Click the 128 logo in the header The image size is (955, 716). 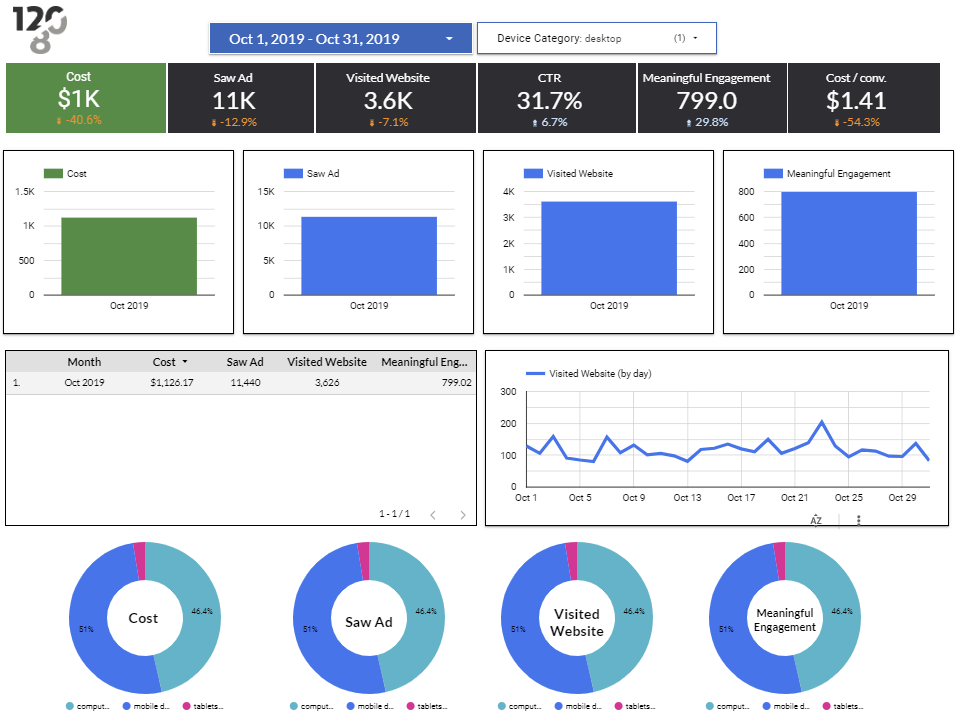pos(40,29)
